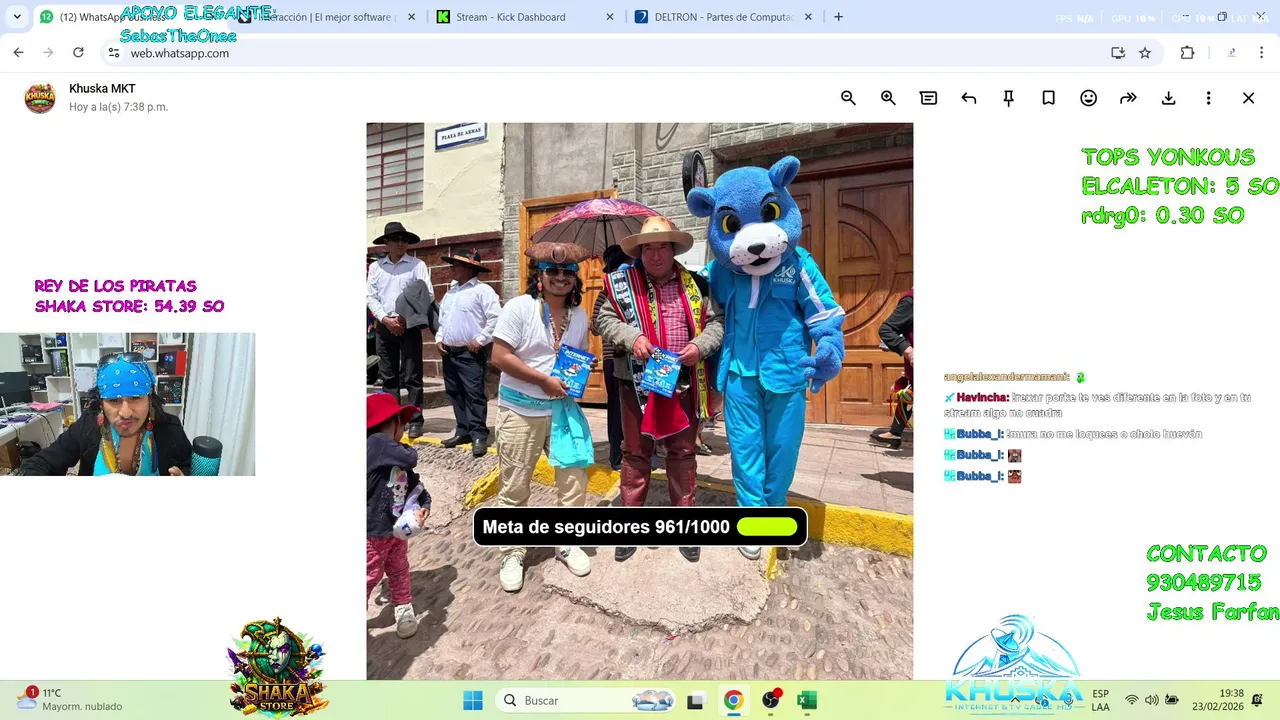Open OBS Studio from the taskbar
Screen dimensions: 1280x720
[771, 700]
